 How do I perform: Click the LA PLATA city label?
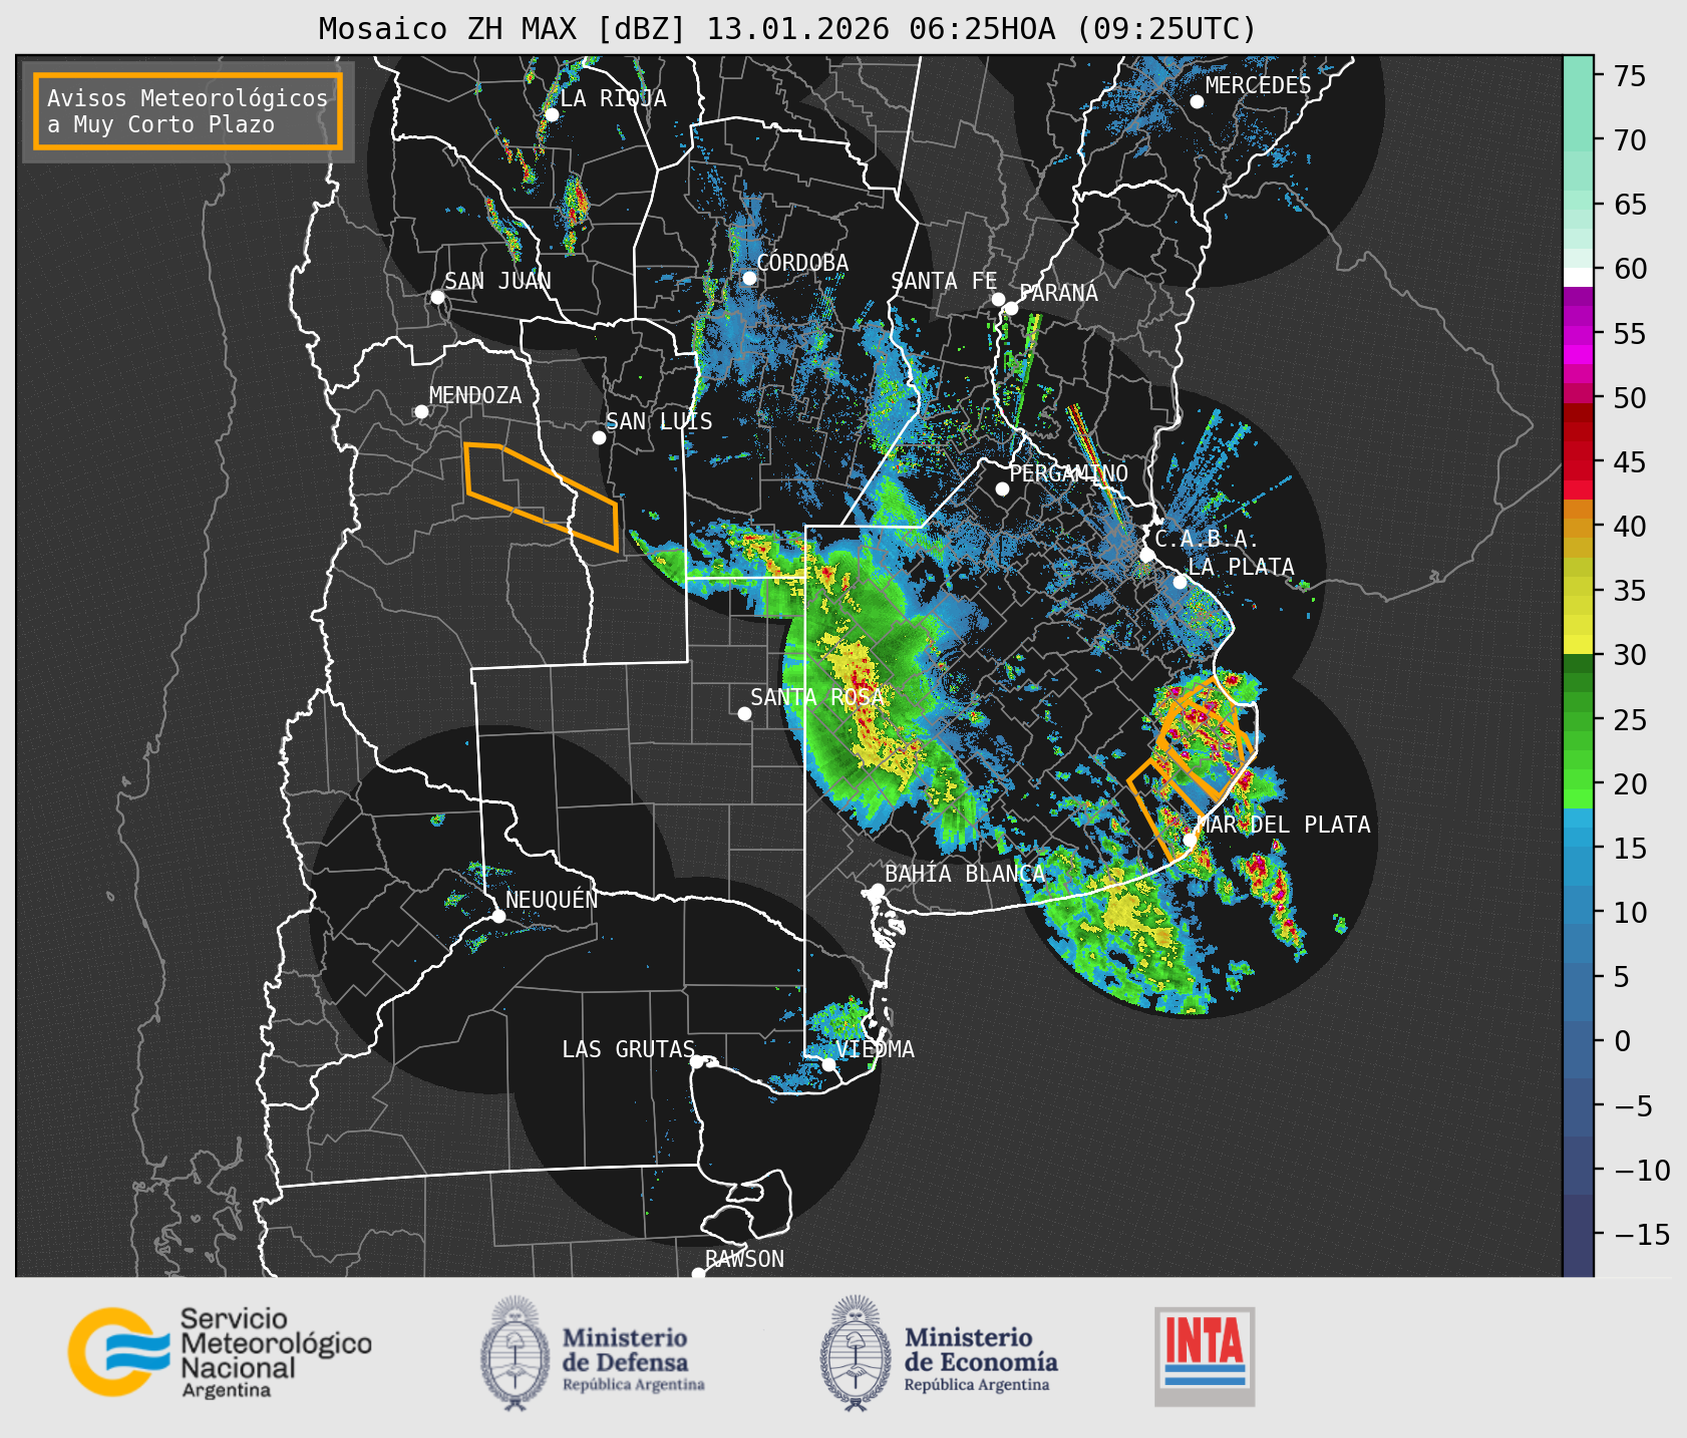click(x=1241, y=567)
